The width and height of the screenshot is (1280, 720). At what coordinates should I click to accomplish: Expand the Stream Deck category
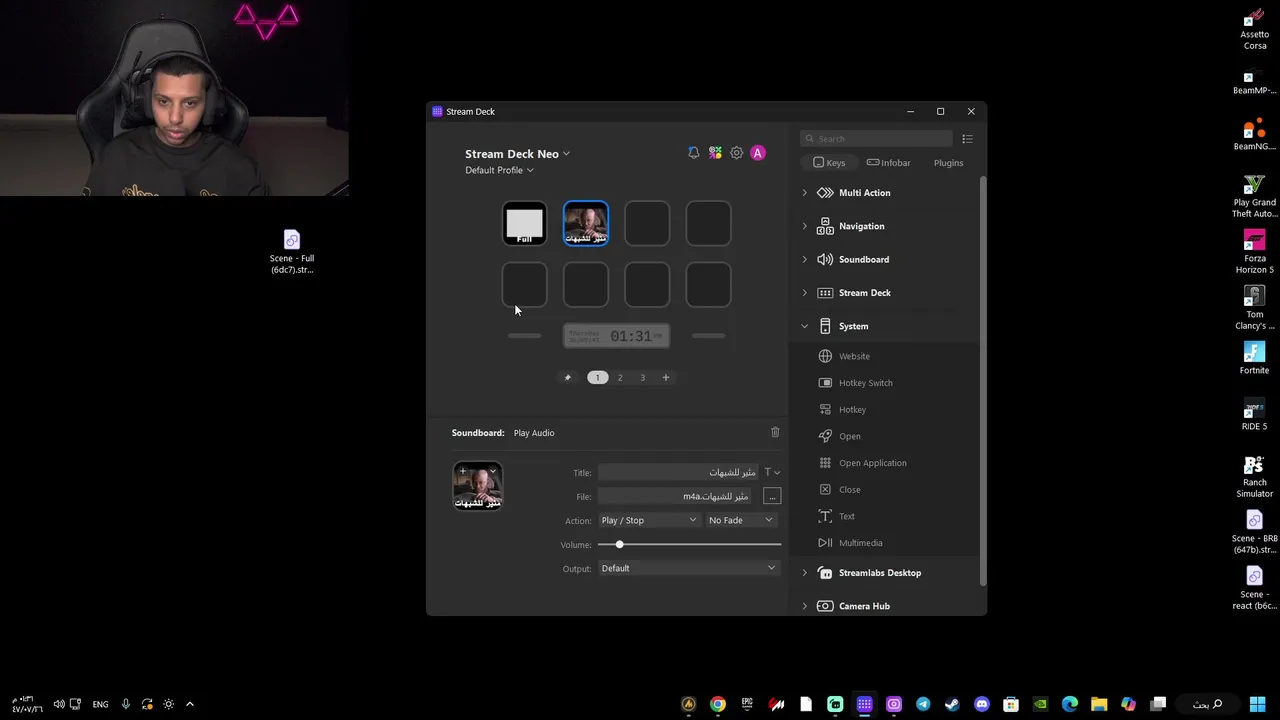[x=805, y=293]
